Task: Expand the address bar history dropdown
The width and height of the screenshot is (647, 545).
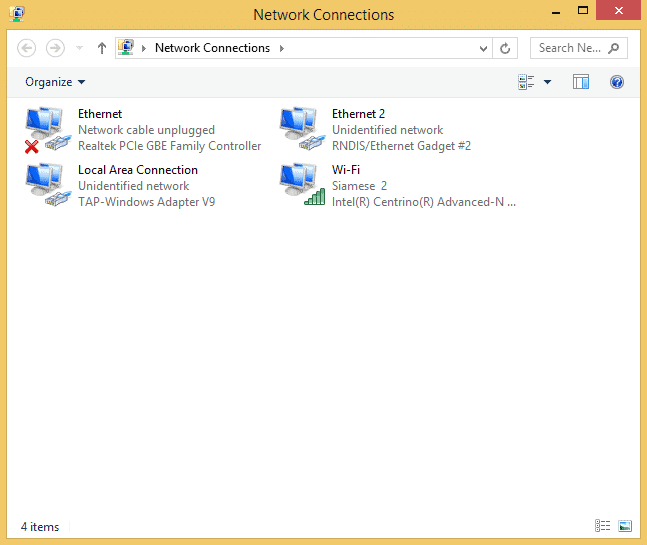Action: [484, 49]
